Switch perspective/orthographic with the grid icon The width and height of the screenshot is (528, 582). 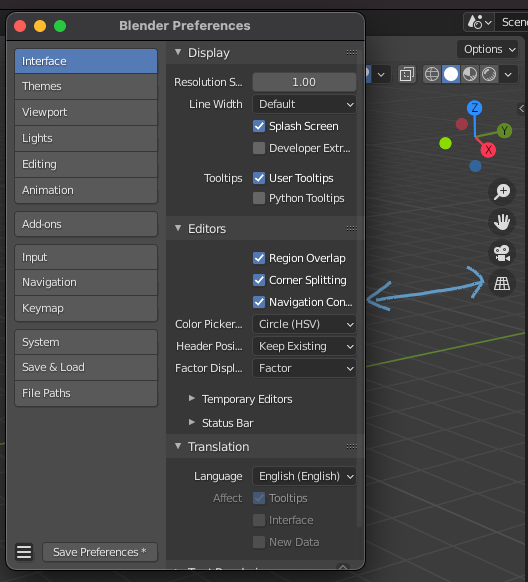click(502, 284)
